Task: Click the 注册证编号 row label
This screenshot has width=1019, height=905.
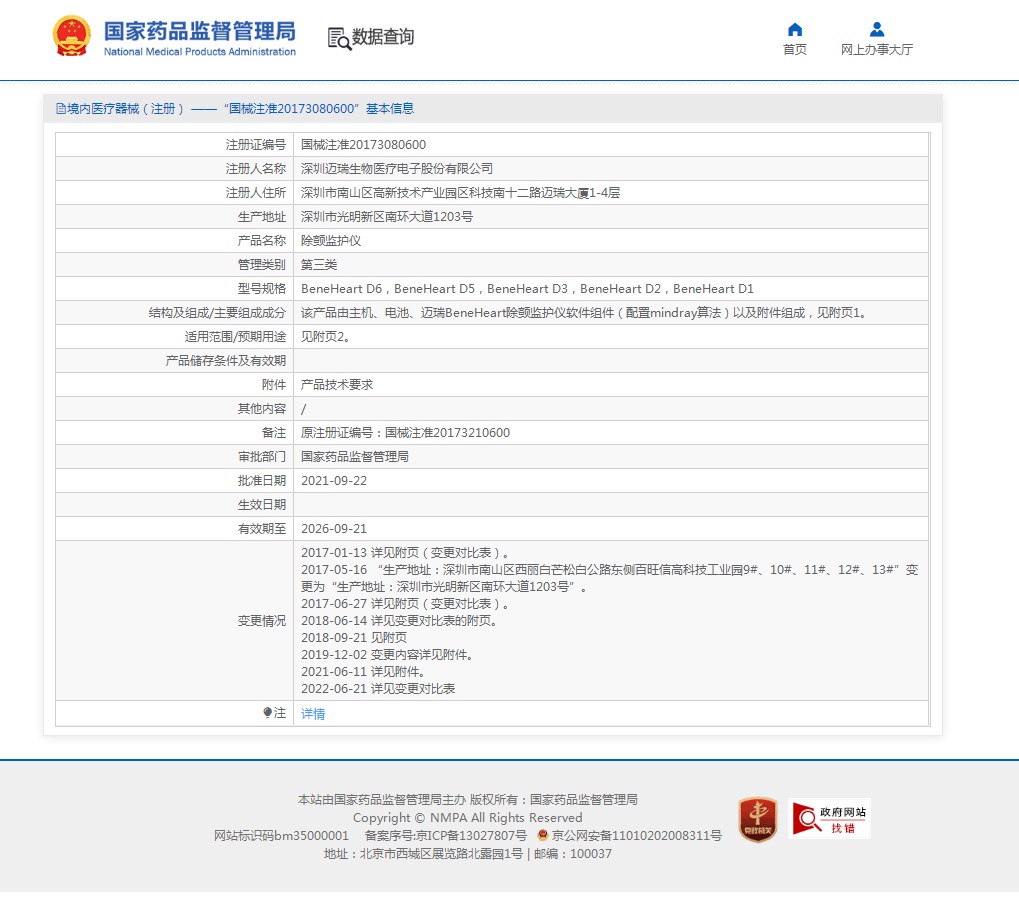Action: (255, 145)
